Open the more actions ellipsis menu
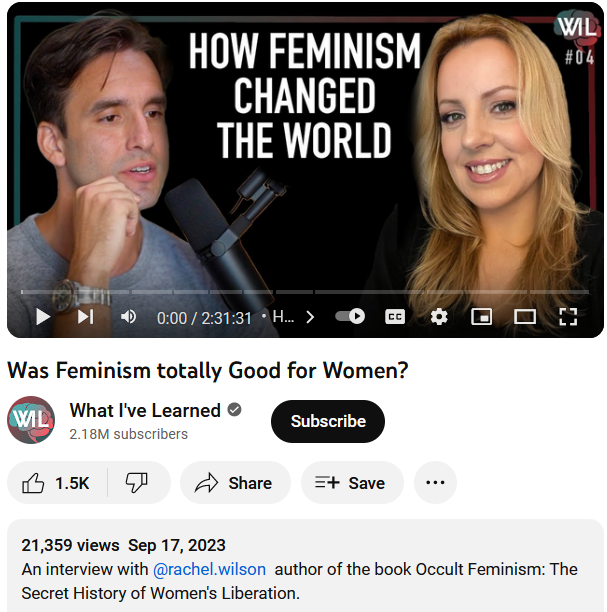The height and width of the screenshot is (612, 607). click(435, 483)
